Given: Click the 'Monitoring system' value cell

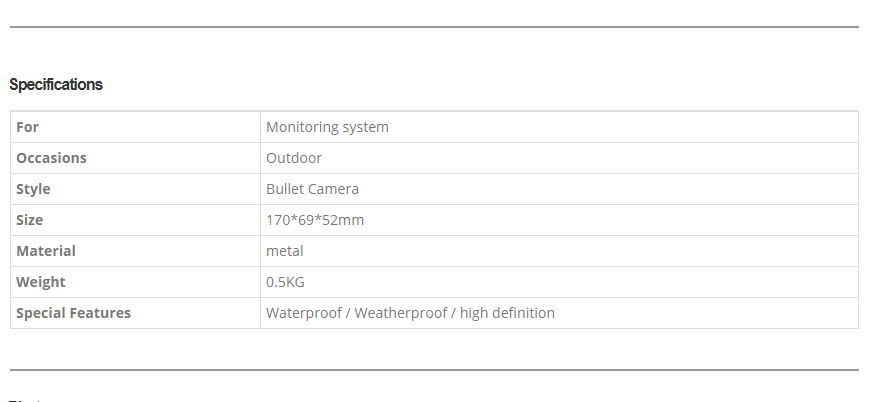Looking at the screenshot, I should pyautogui.click(x=327, y=127).
